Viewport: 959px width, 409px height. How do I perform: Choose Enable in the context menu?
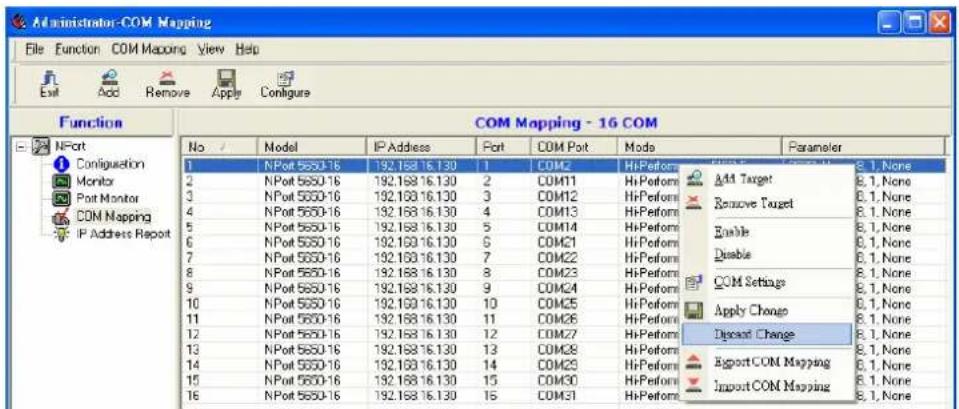767,232
